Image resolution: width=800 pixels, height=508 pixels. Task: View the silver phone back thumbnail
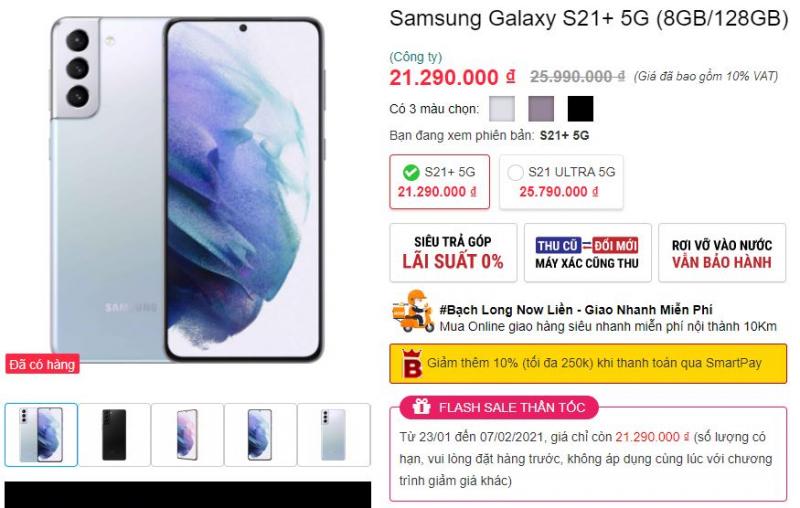334,435
